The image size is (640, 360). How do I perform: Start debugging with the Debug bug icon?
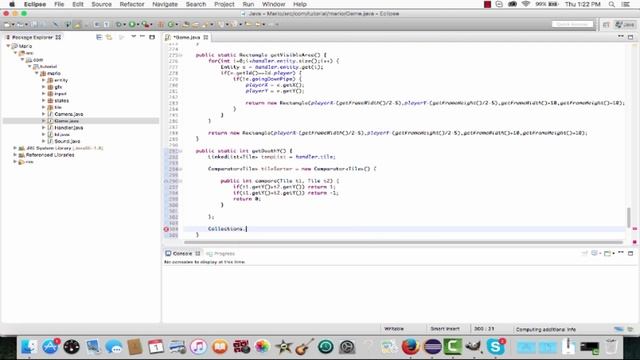click(x=119, y=24)
